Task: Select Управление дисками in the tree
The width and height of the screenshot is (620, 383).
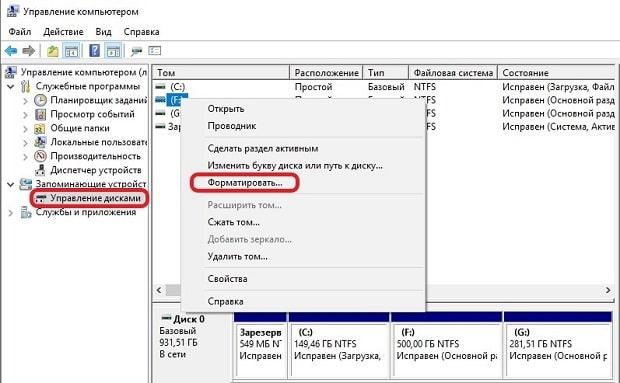Action: point(95,198)
